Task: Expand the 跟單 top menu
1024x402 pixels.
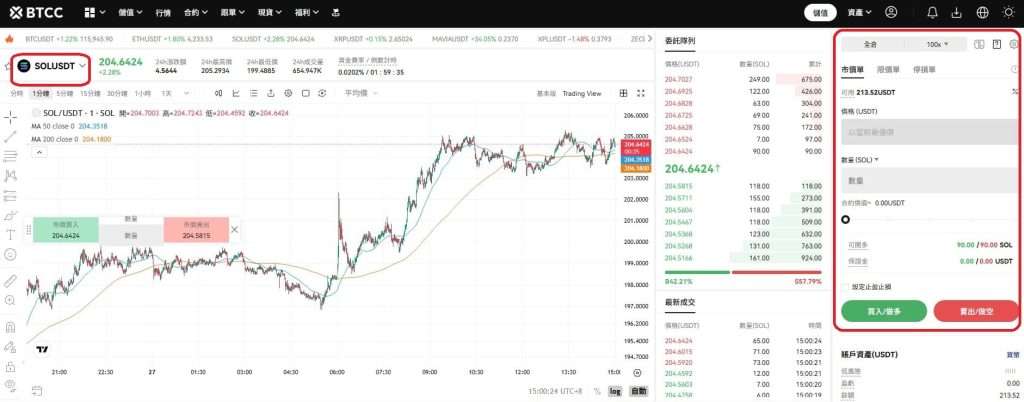Action: click(x=233, y=12)
